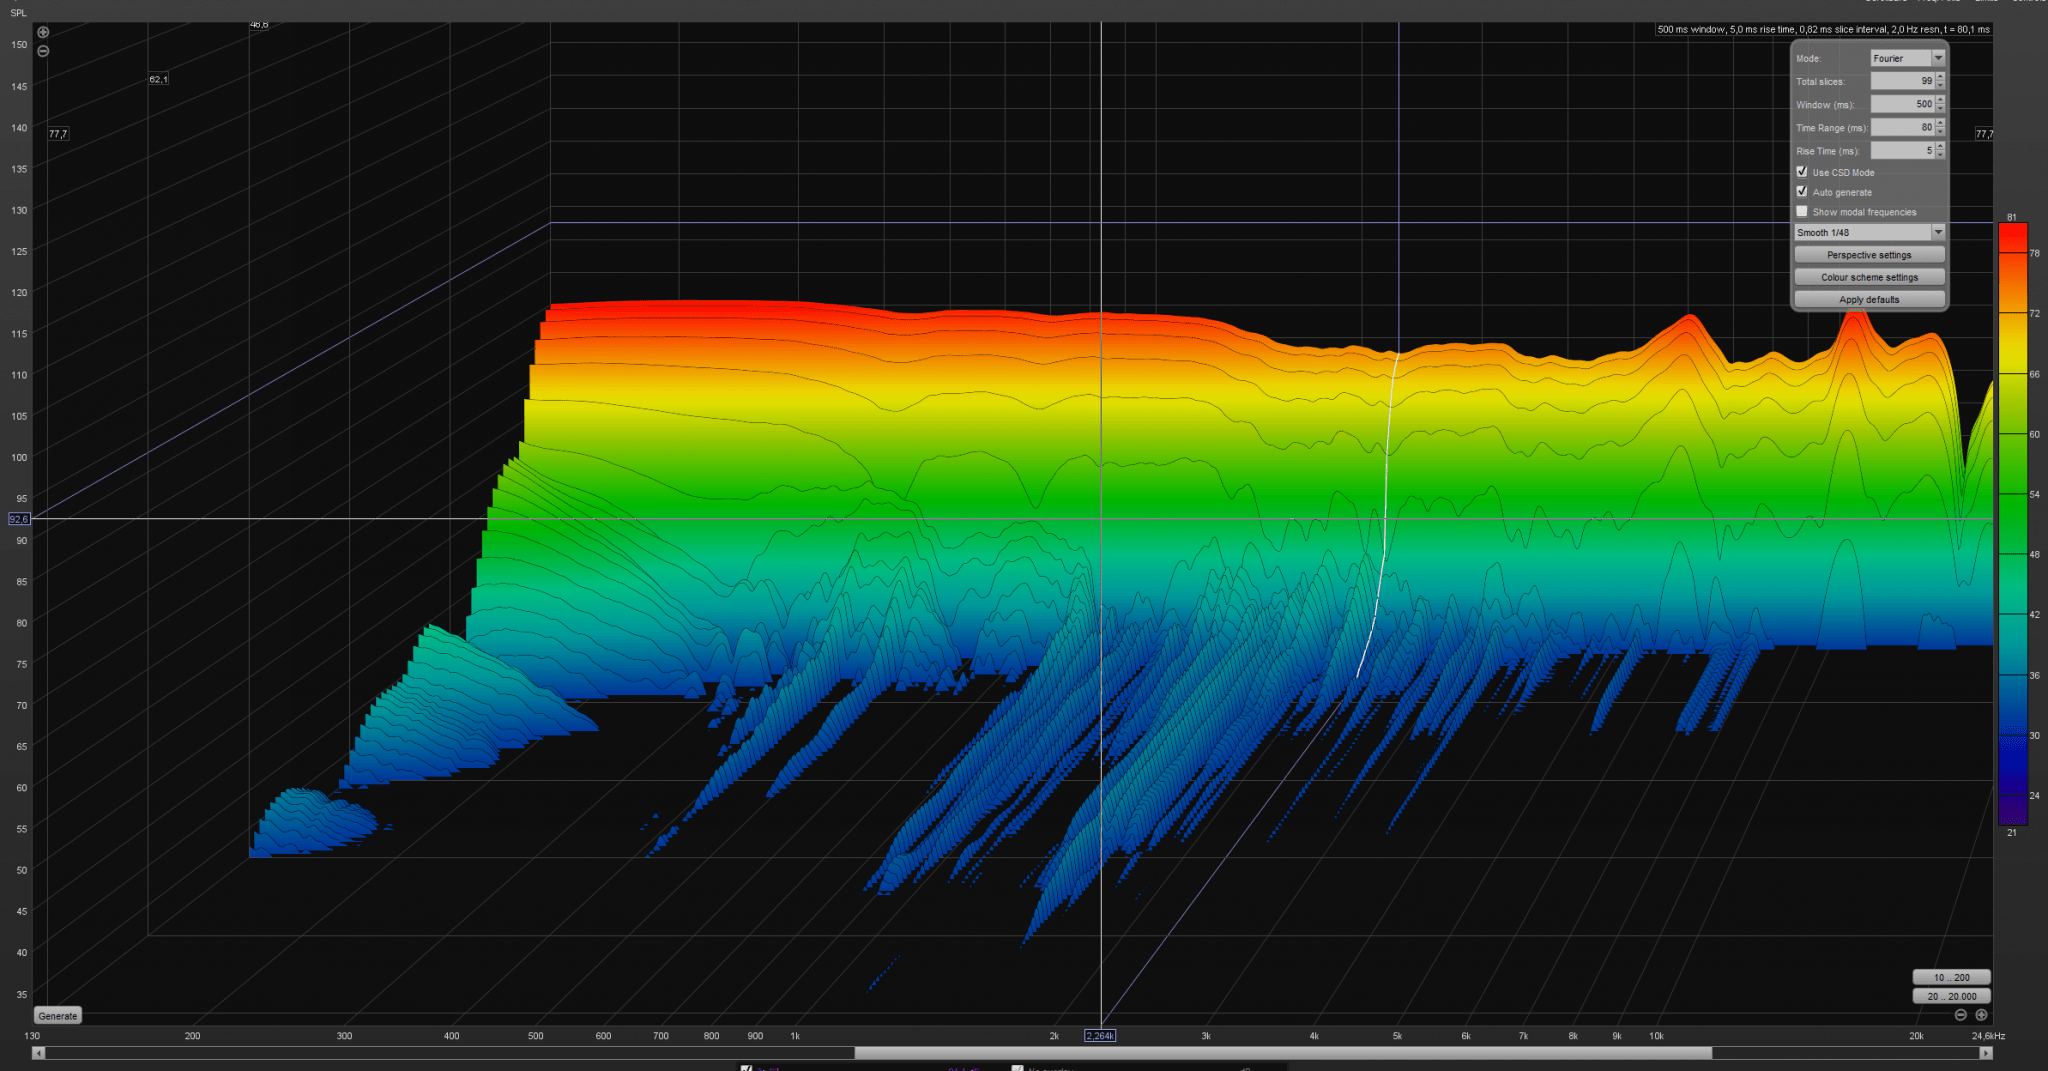Image resolution: width=2048 pixels, height=1071 pixels.
Task: Click the Generate button
Action: click(58, 1016)
